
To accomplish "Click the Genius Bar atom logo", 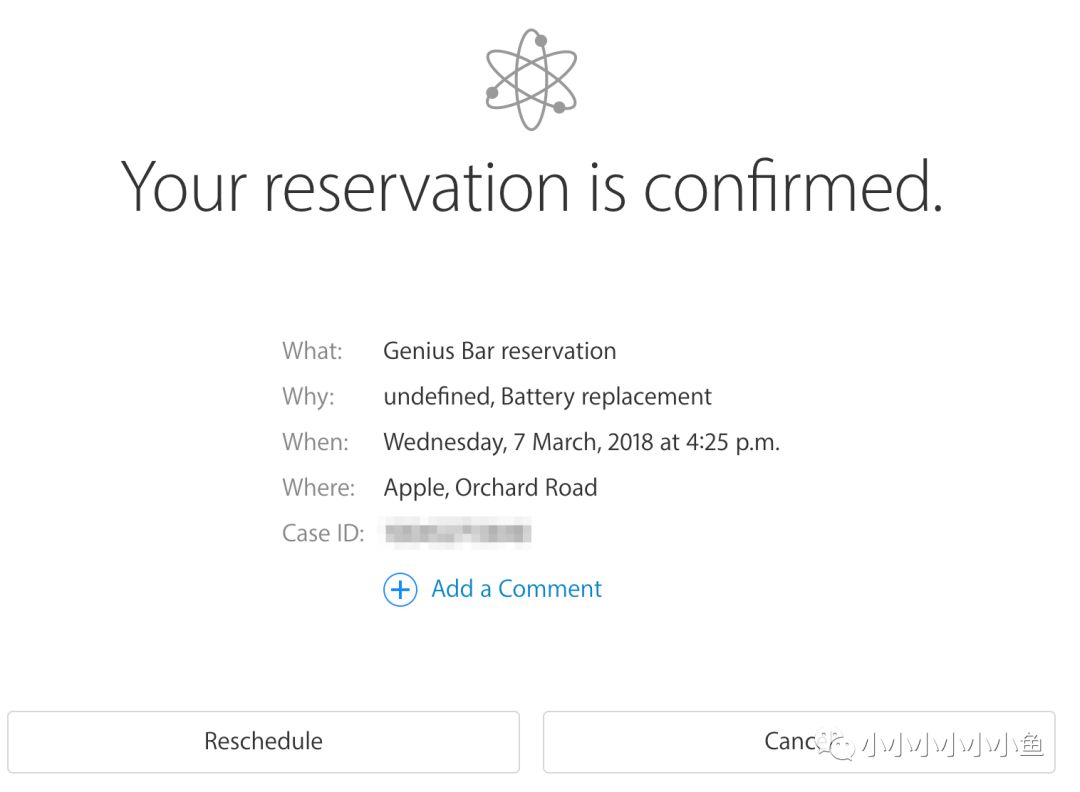I will [x=531, y=80].
